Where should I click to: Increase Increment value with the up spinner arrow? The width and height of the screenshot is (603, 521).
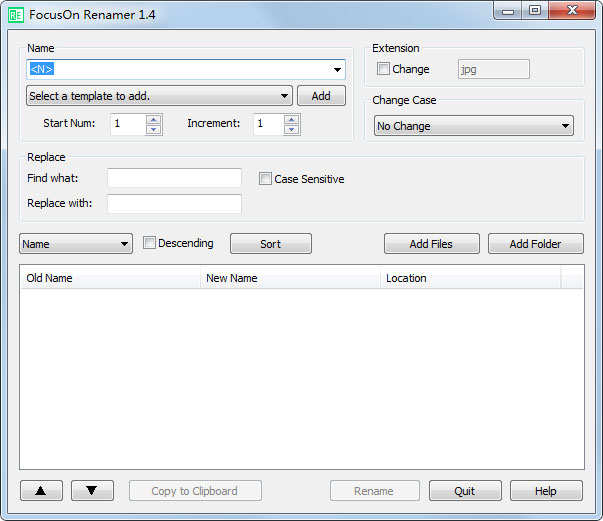(x=292, y=119)
